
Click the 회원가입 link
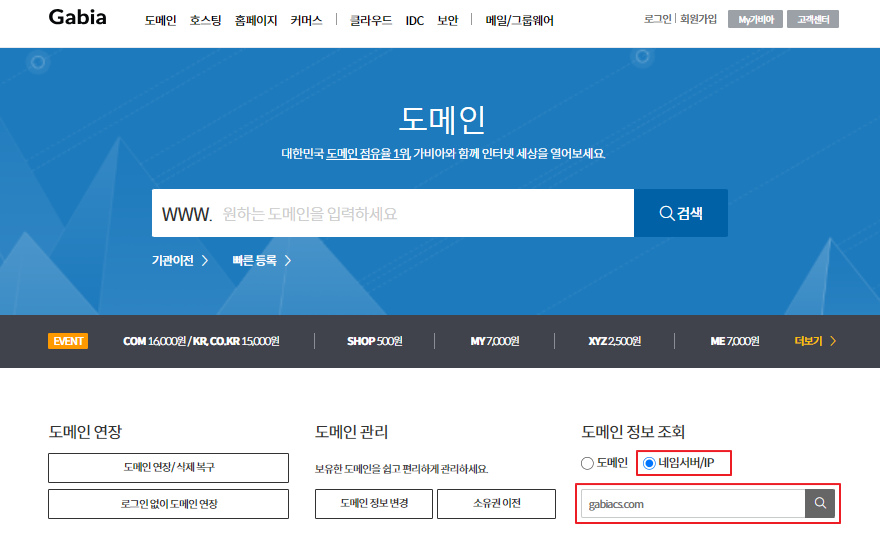698,19
